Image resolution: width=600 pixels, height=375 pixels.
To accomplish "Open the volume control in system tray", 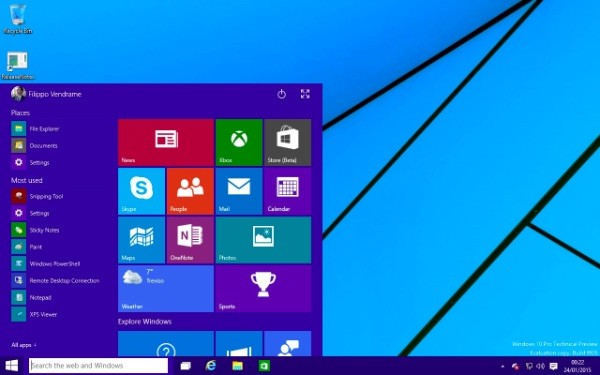I will click(x=540, y=366).
